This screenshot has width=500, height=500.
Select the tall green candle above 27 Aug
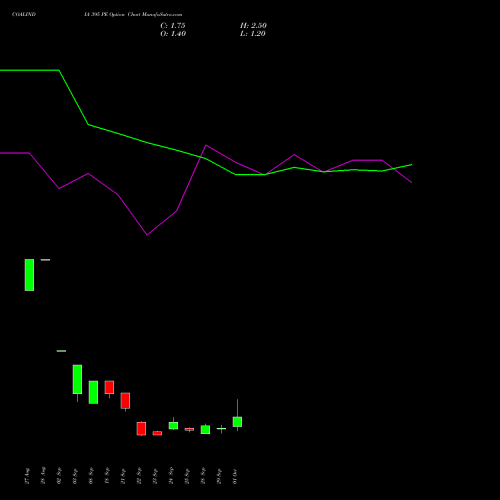[29, 275]
